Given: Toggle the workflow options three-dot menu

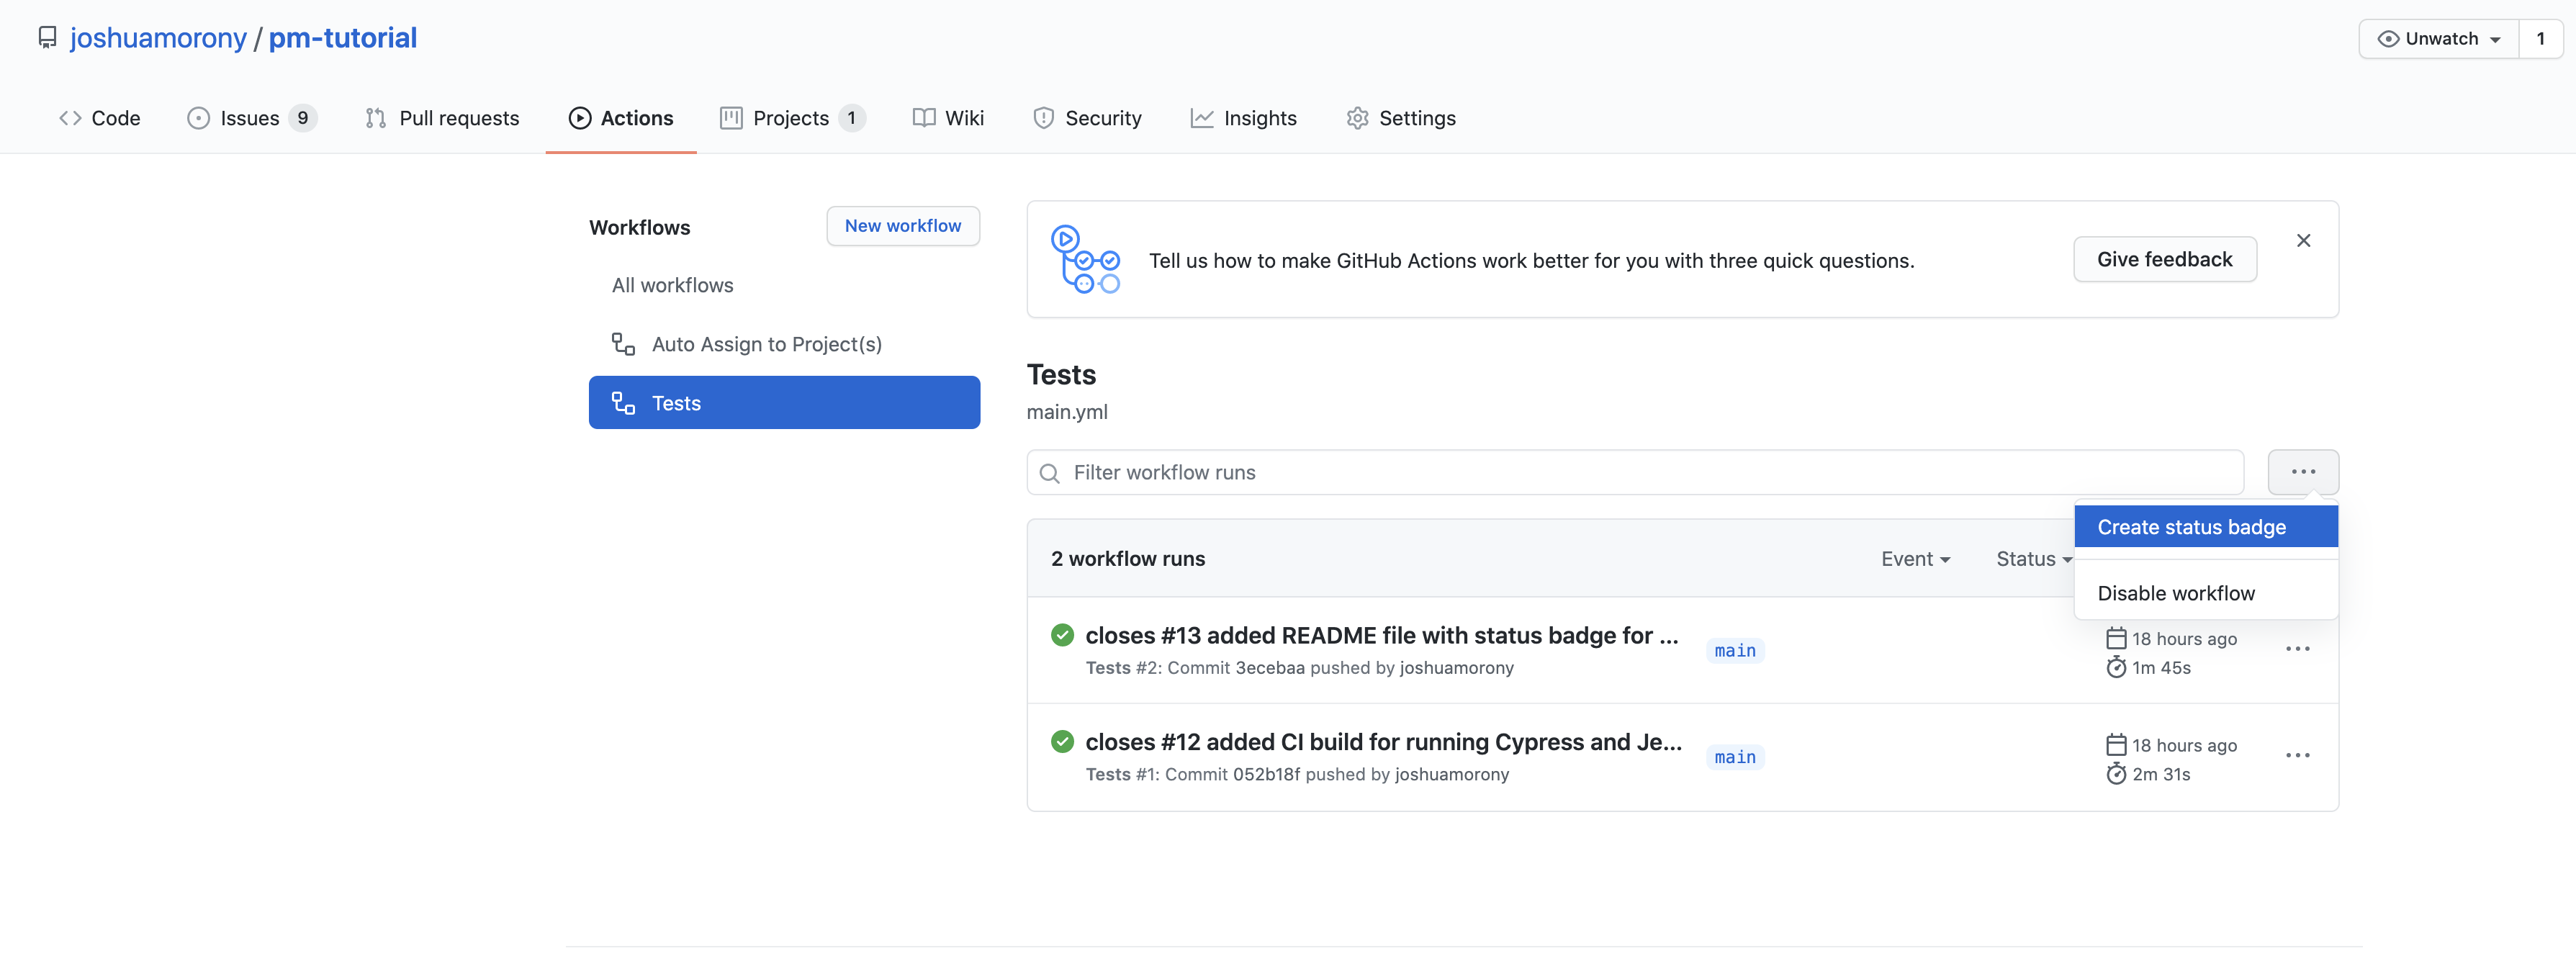Looking at the screenshot, I should (x=2303, y=472).
